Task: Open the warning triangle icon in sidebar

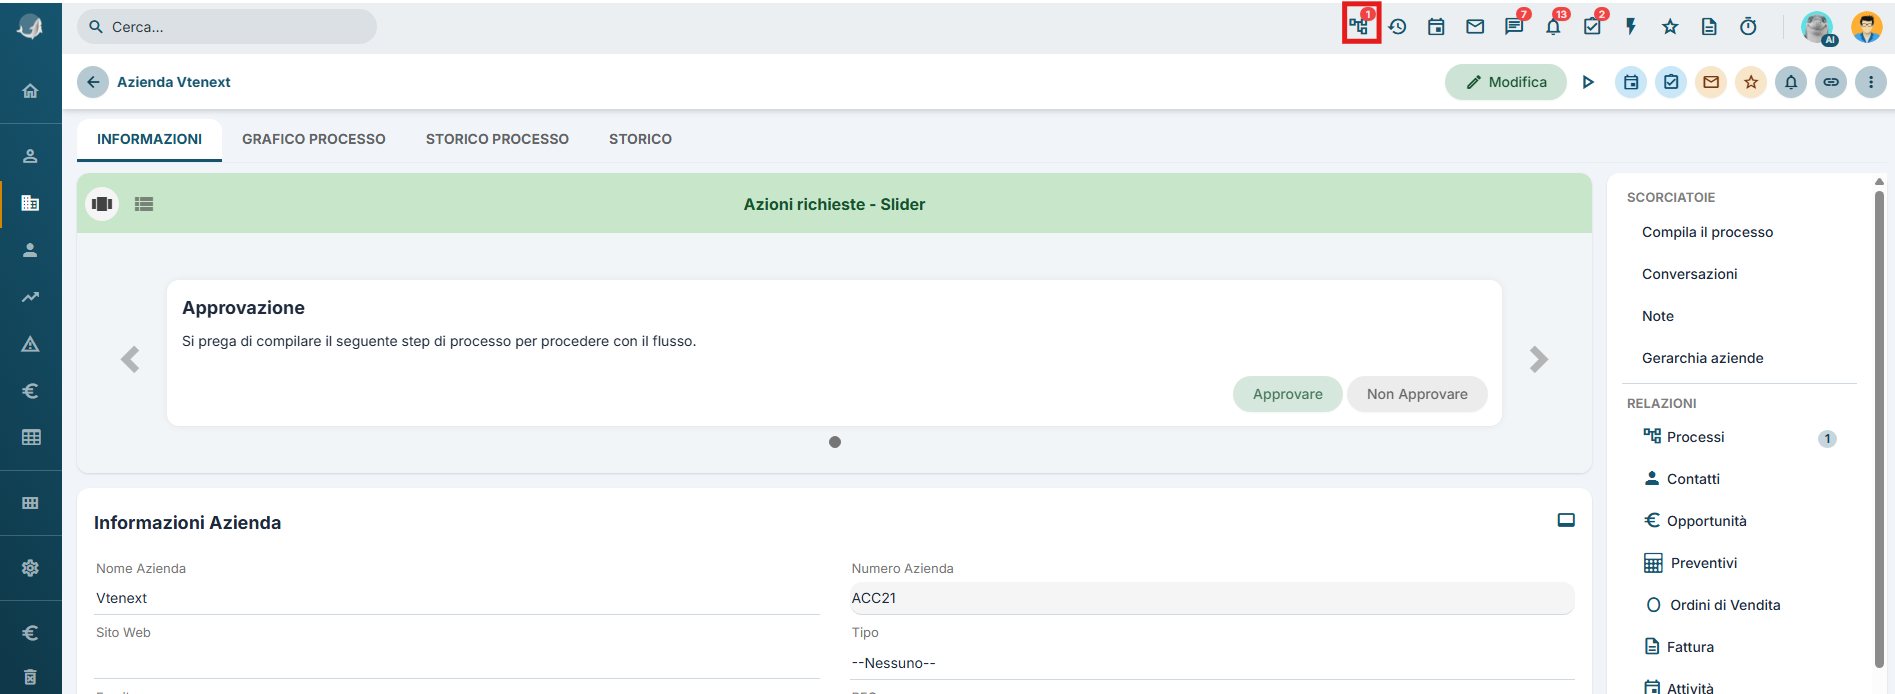Action: click(x=31, y=344)
